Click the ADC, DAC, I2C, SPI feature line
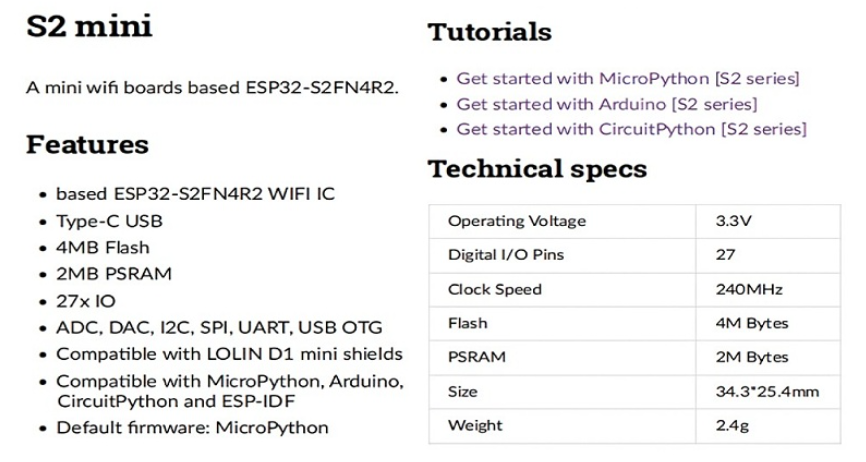Viewport: 866px width, 462px height. (219, 327)
